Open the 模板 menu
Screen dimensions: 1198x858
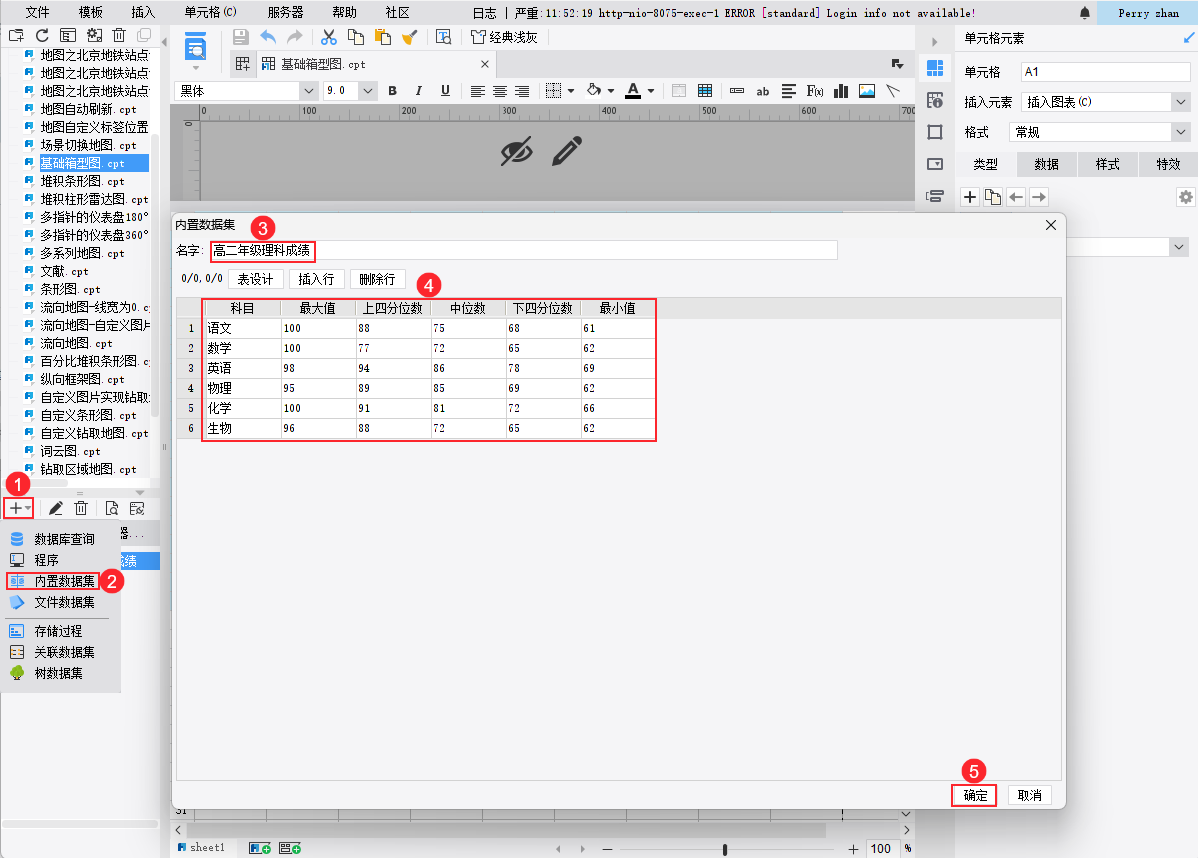coord(90,12)
